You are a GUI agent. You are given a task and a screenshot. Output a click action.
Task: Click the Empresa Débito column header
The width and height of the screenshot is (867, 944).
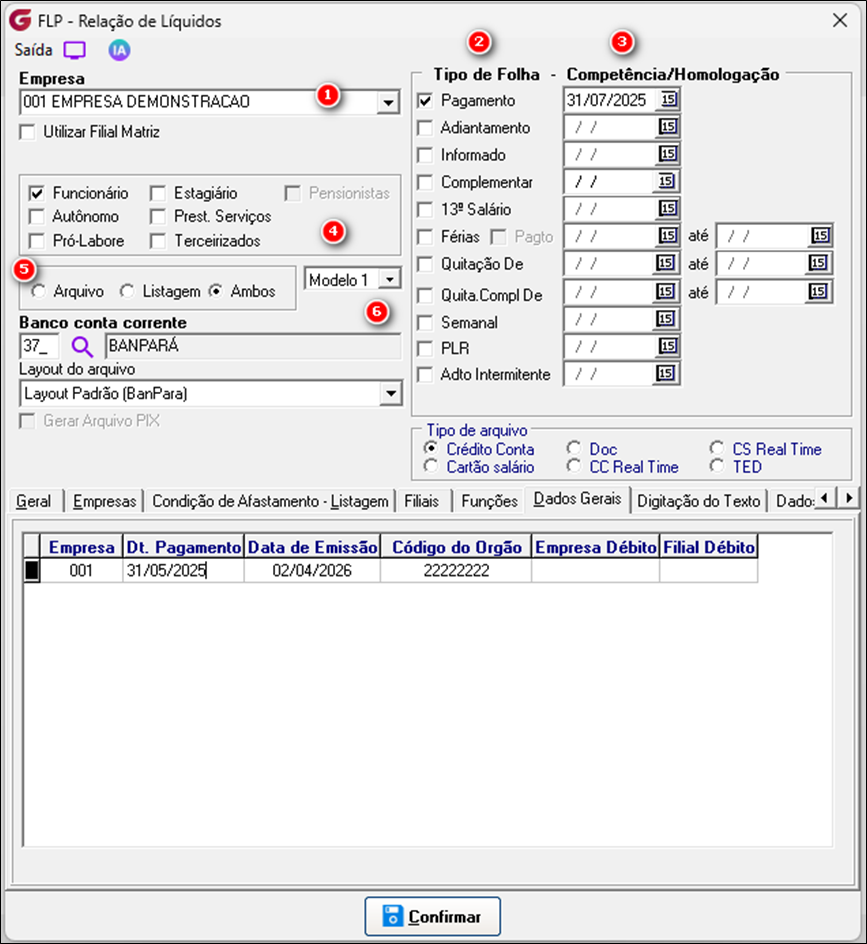coord(595,547)
